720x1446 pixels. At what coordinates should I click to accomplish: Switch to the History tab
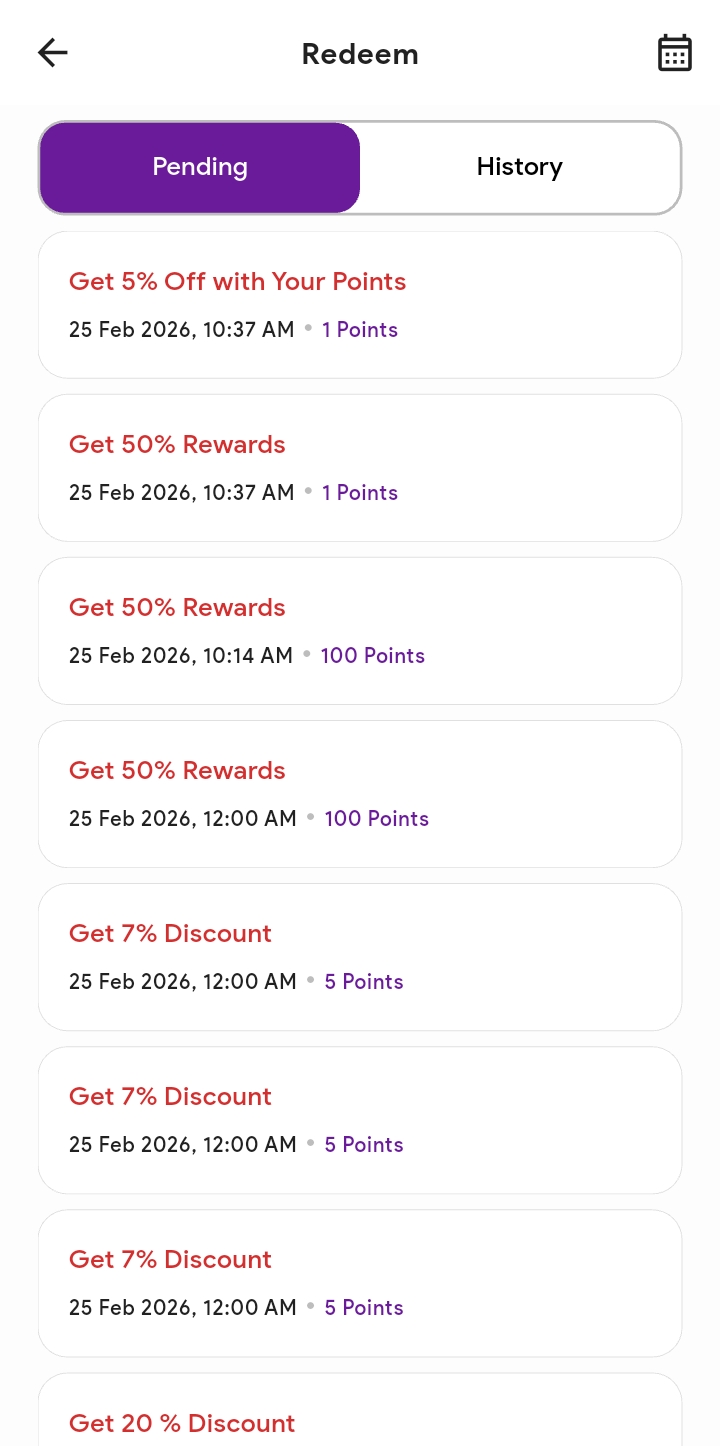(x=520, y=167)
